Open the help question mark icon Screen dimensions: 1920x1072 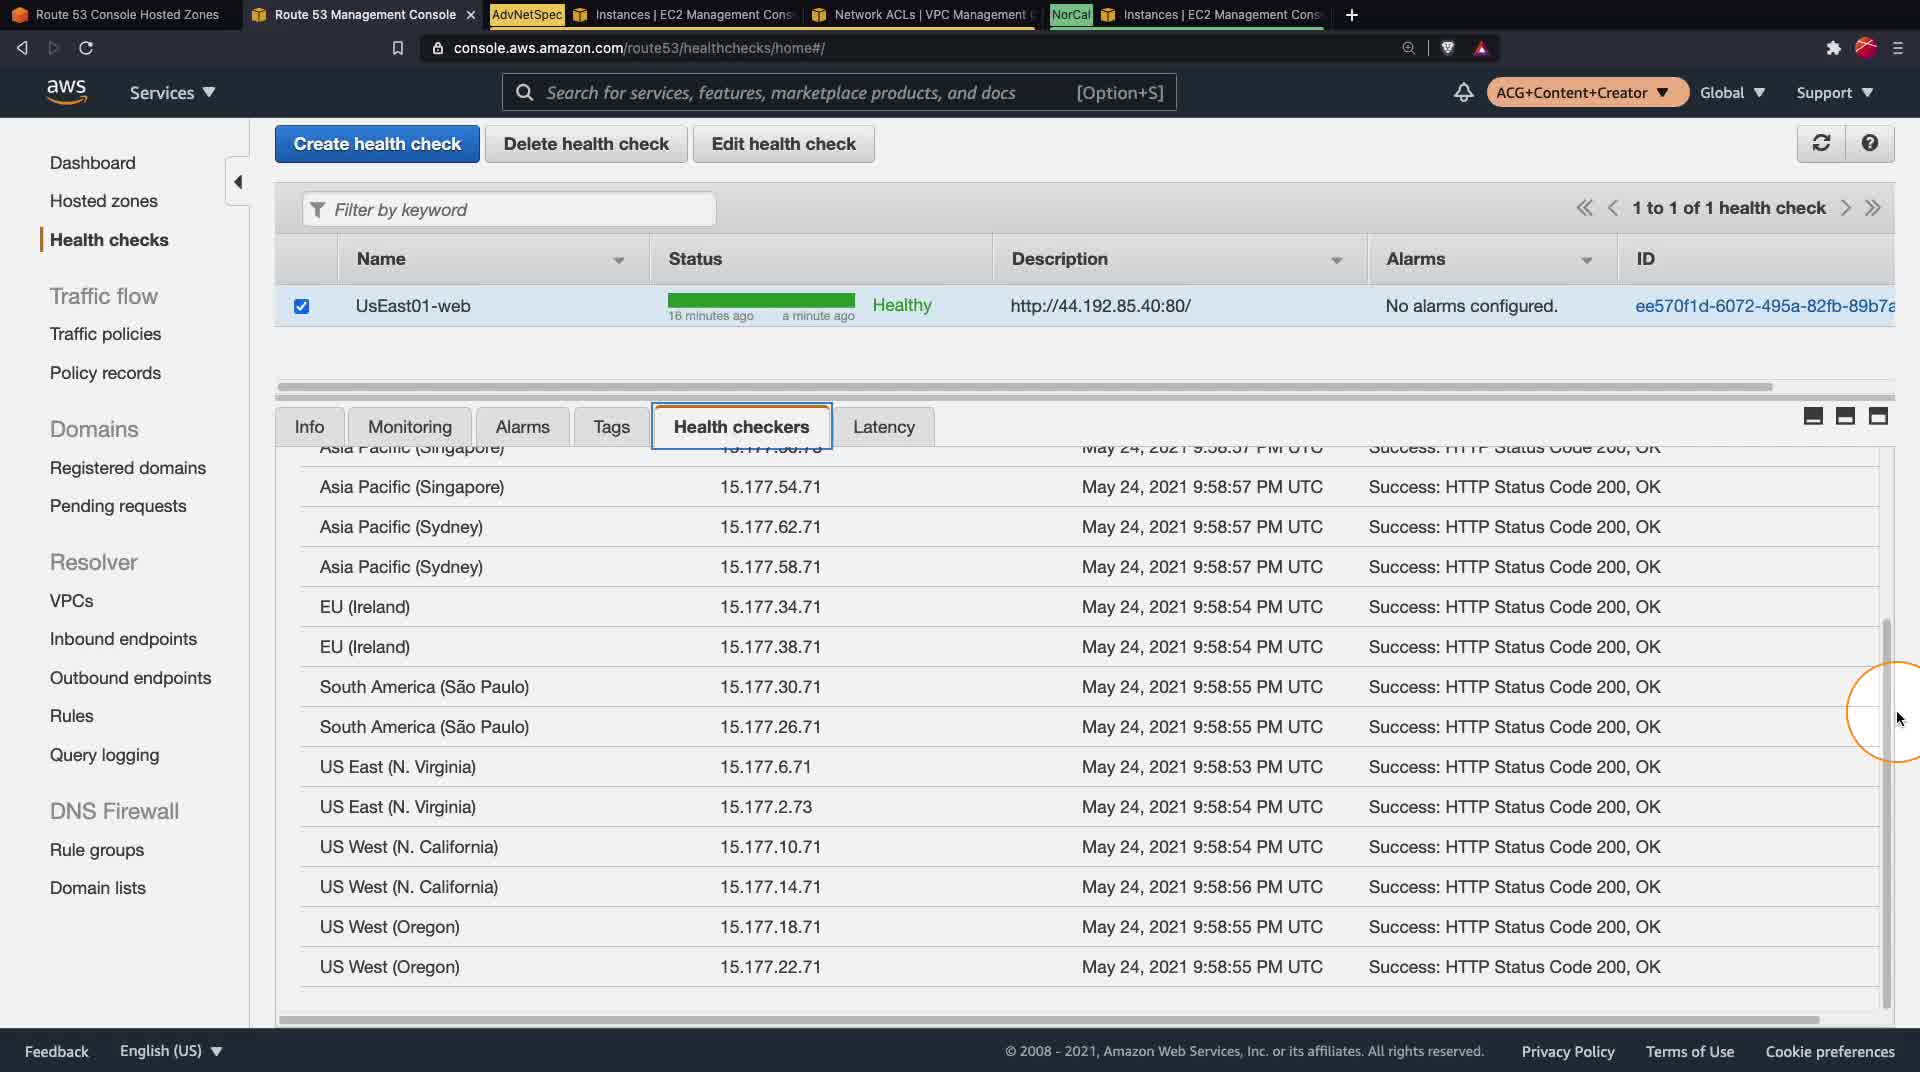[x=1869, y=143]
